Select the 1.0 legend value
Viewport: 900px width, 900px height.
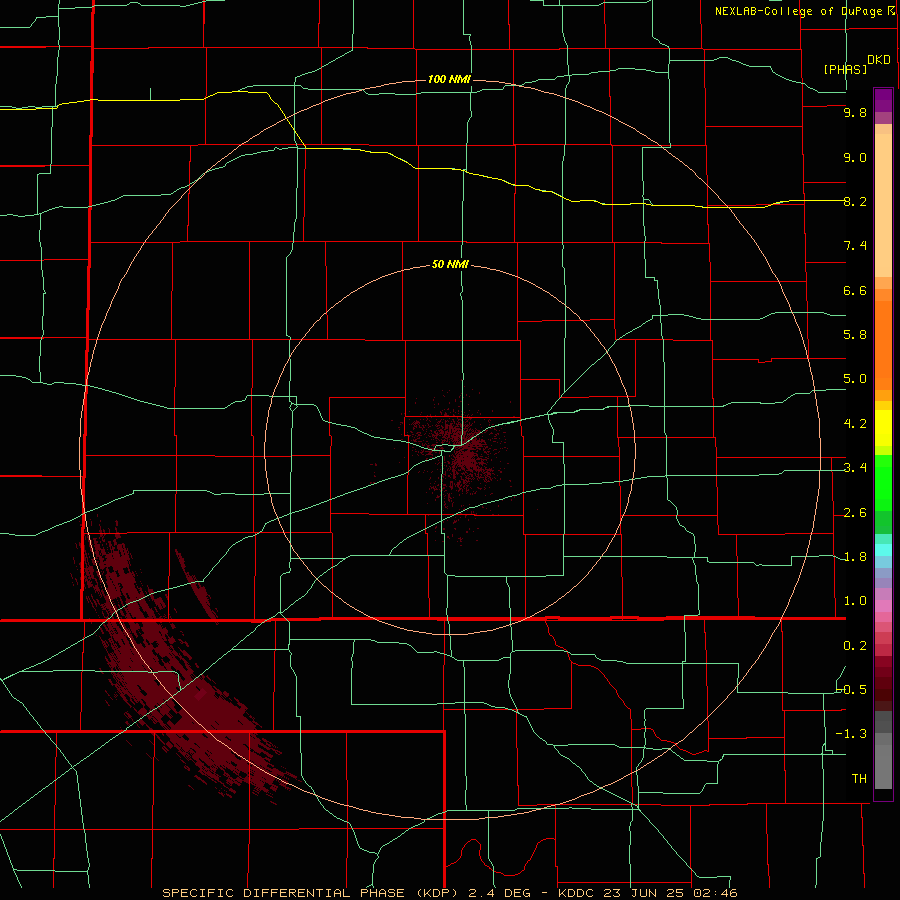[x=855, y=601]
